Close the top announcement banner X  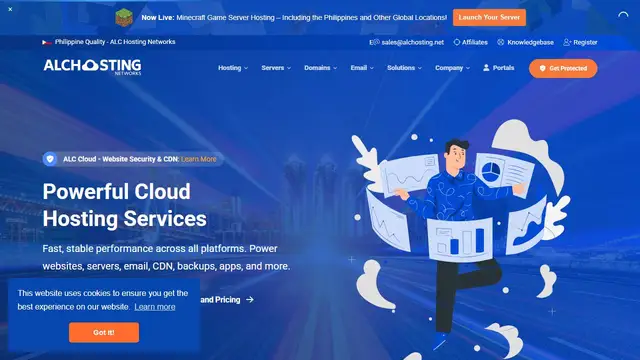(10, 9)
